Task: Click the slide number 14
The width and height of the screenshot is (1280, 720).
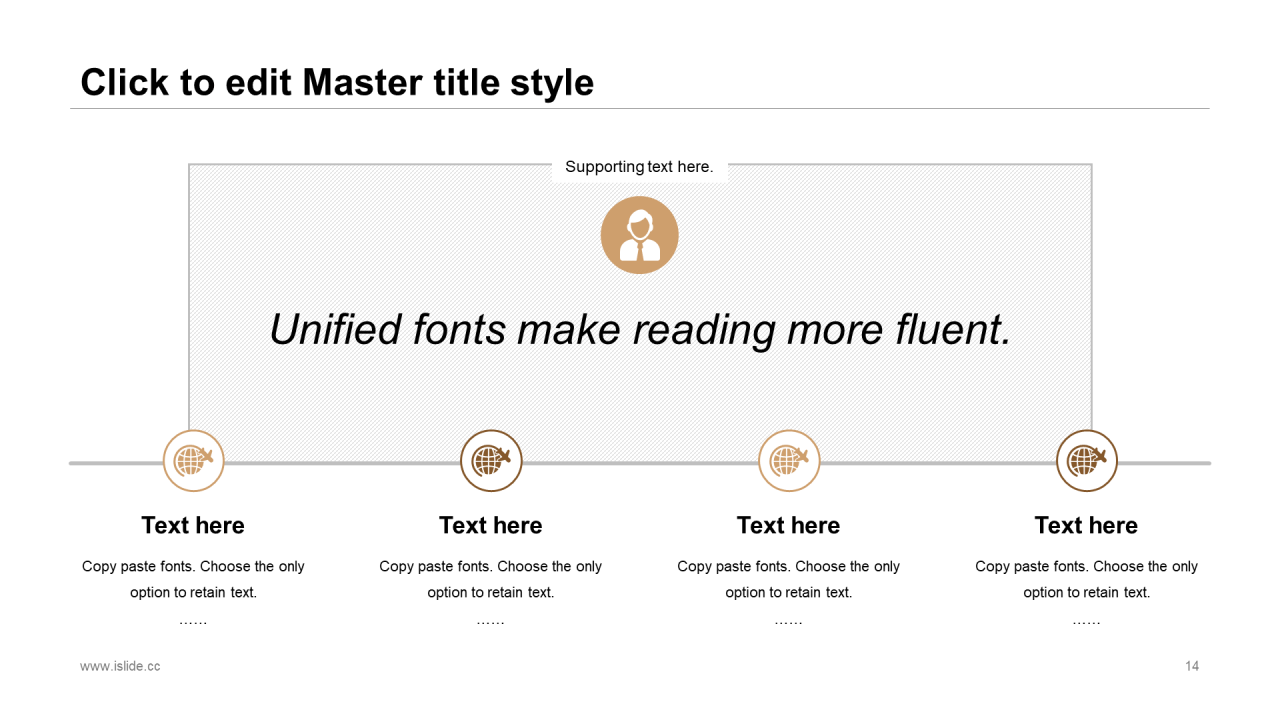Action: [x=1192, y=666]
